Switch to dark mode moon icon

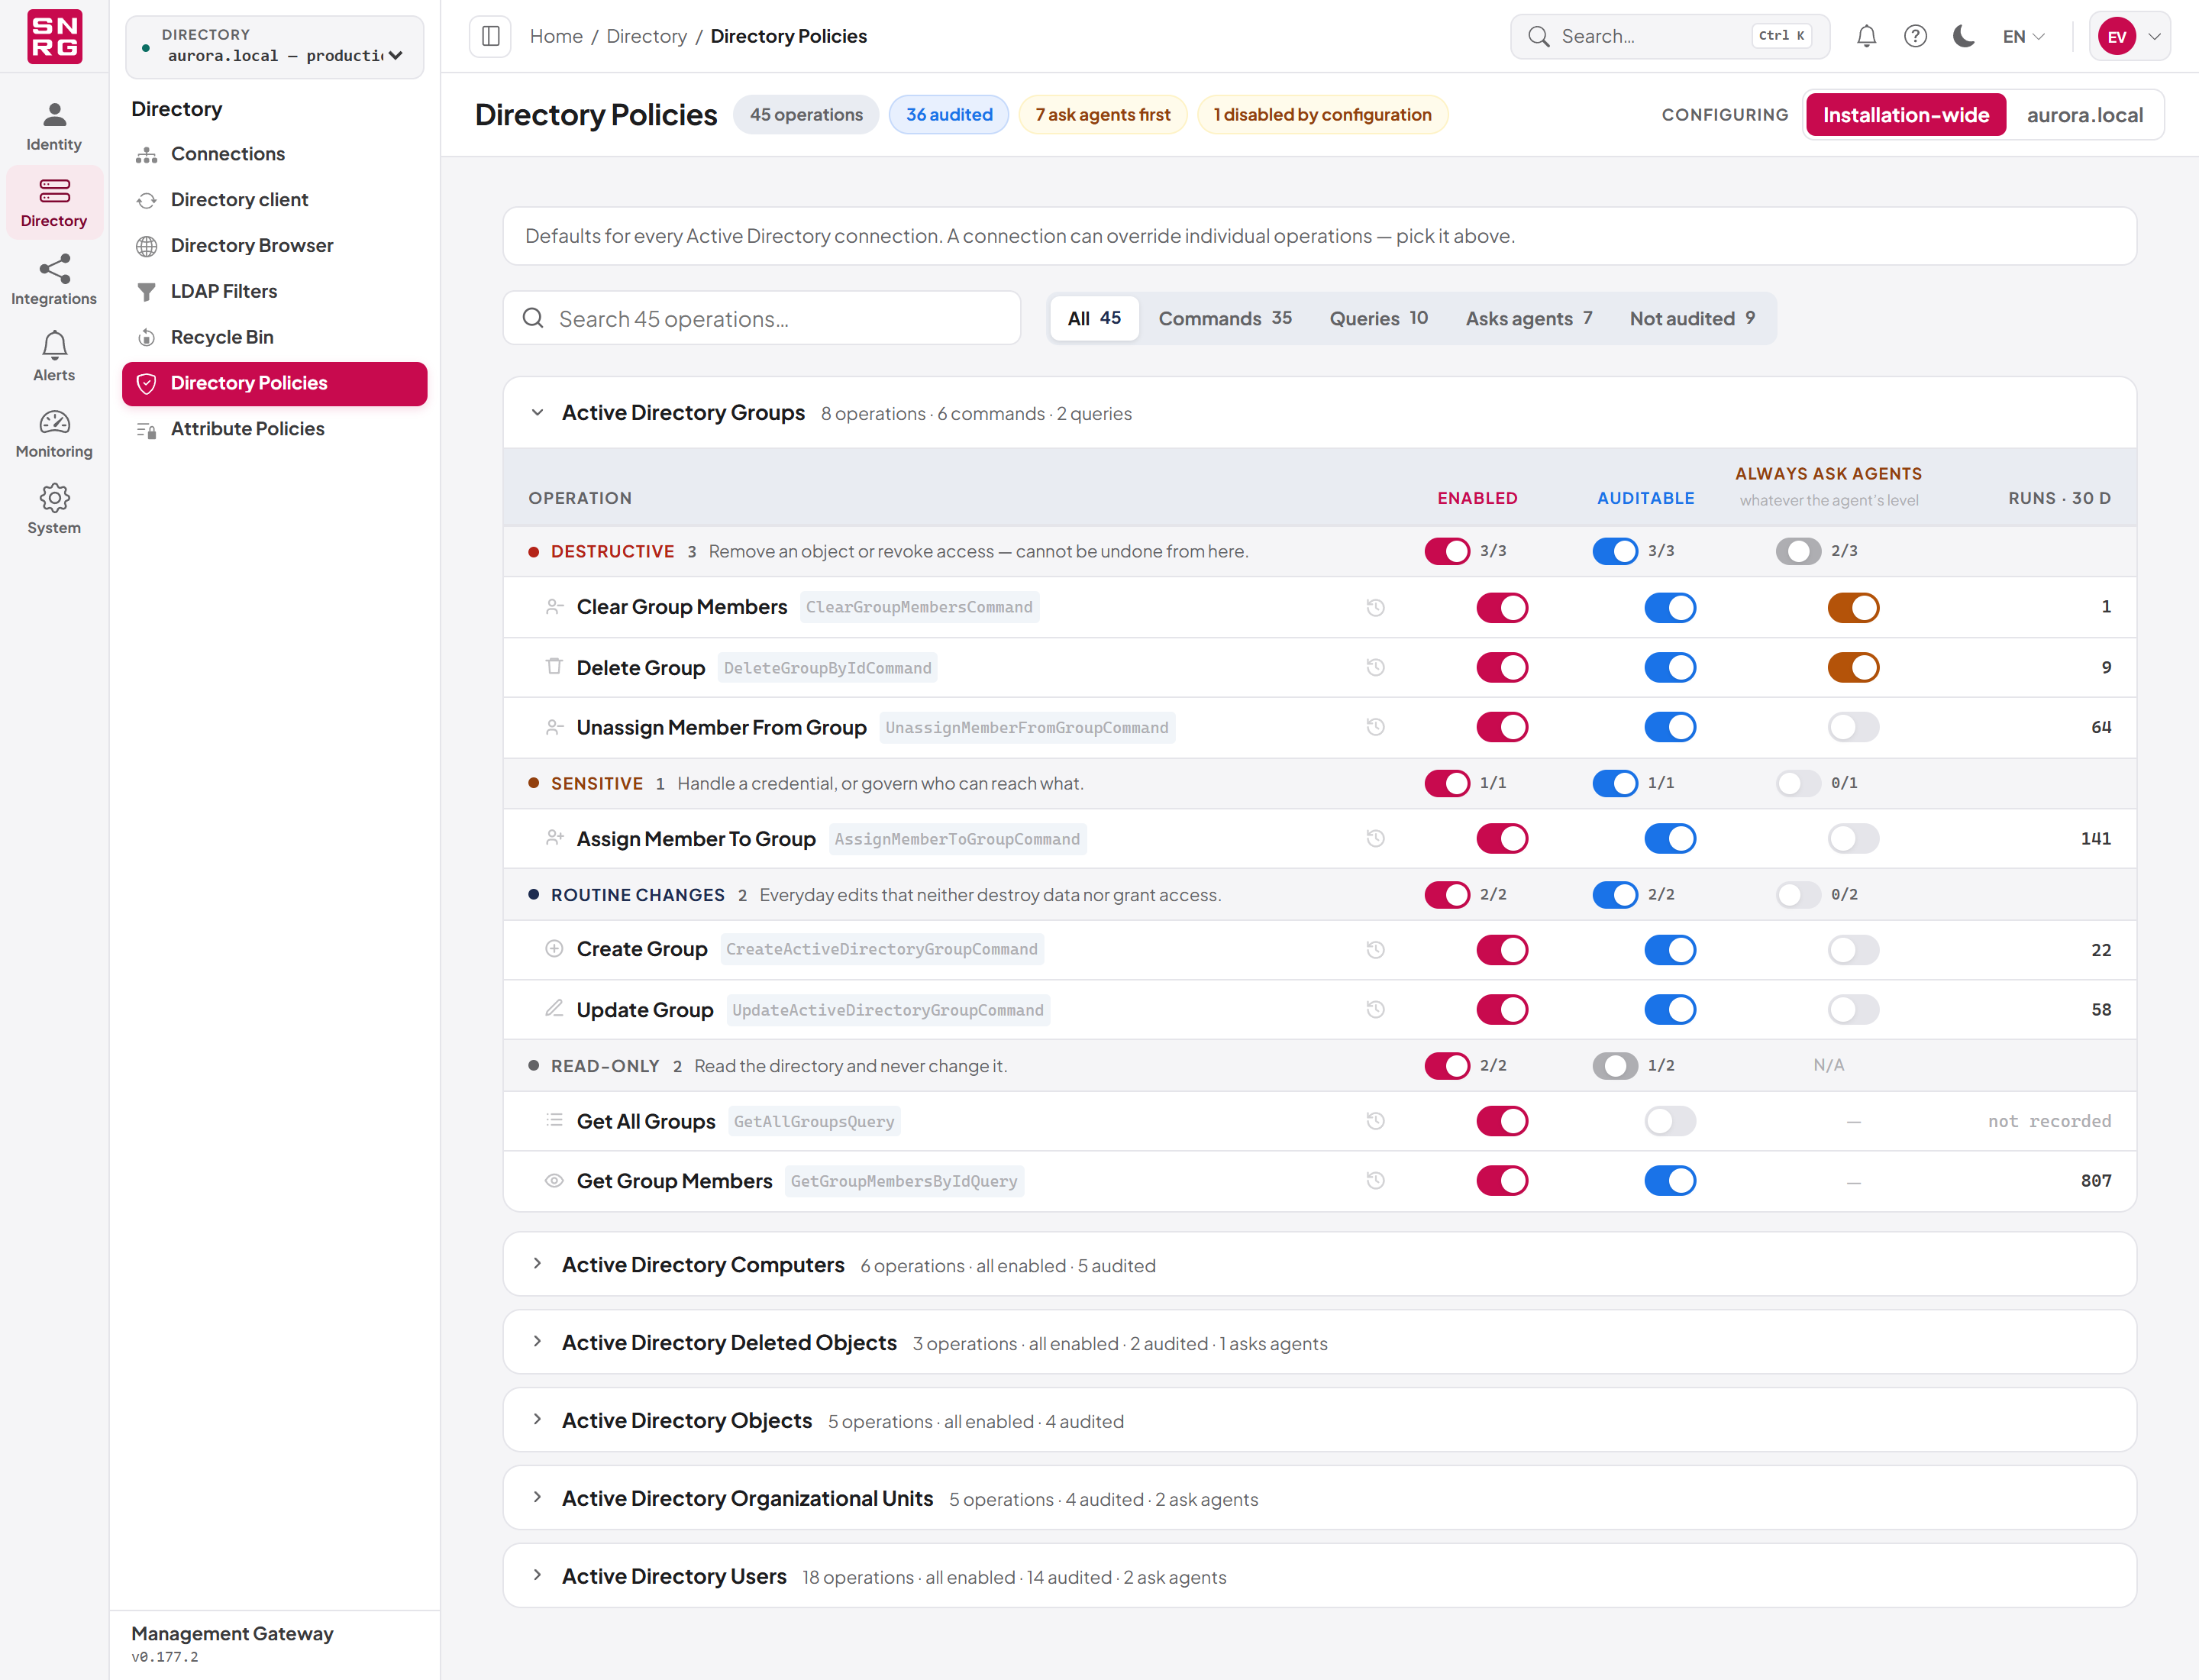click(x=1964, y=36)
